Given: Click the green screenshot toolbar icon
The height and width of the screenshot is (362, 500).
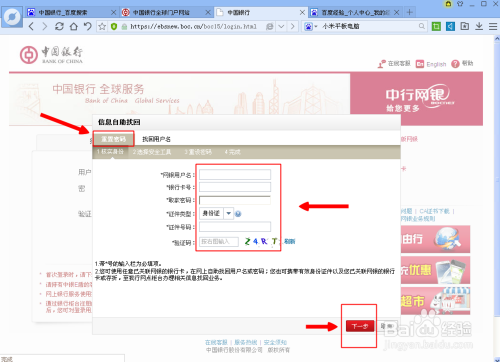Looking at the screenshot, I should pos(436,26).
